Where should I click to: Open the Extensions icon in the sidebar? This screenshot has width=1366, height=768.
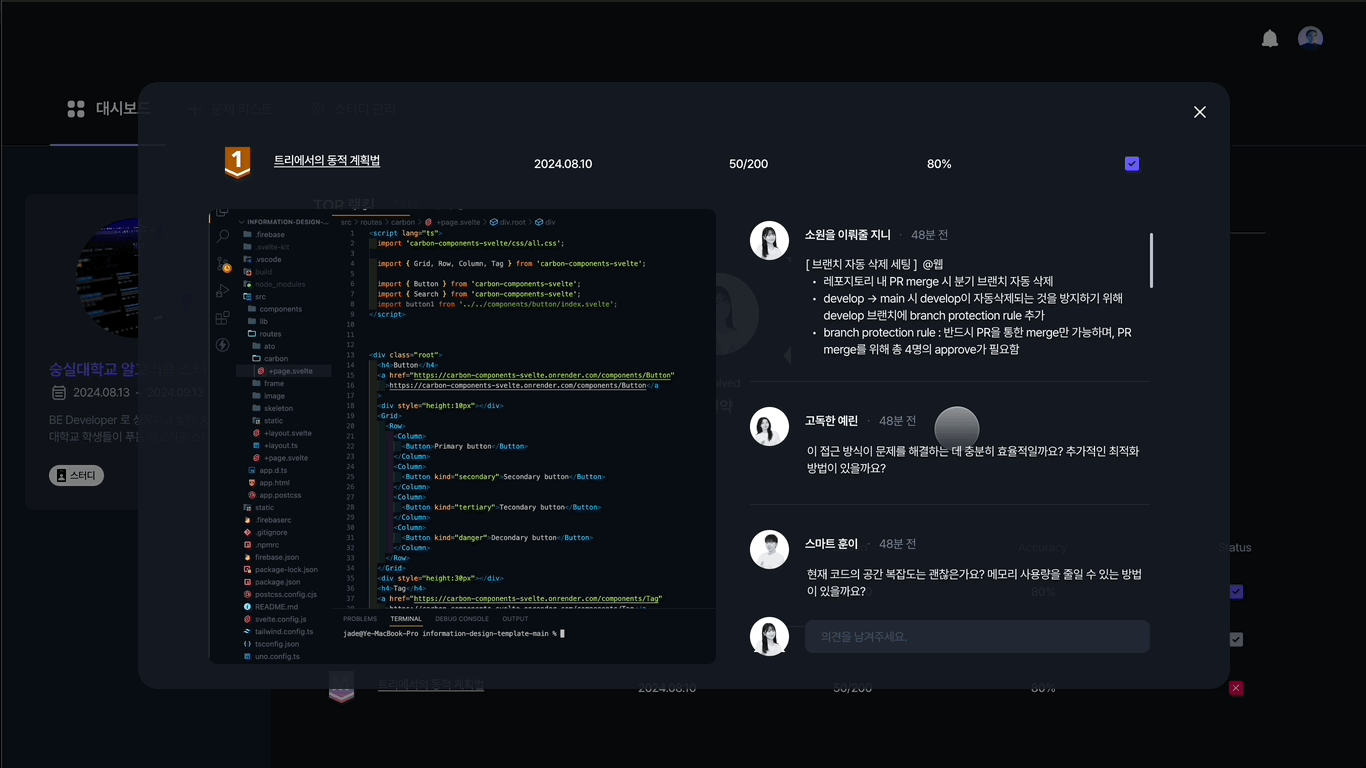tap(222, 317)
